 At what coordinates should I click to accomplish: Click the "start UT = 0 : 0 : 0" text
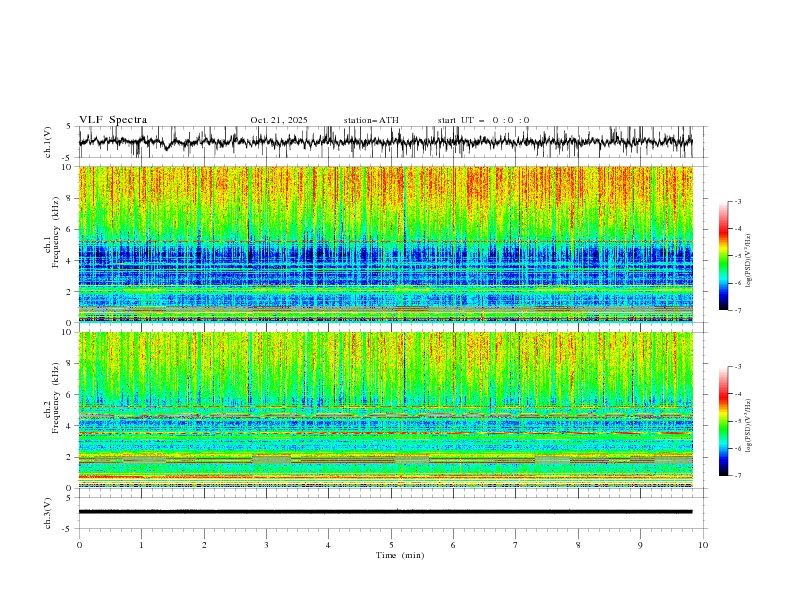pos(483,120)
